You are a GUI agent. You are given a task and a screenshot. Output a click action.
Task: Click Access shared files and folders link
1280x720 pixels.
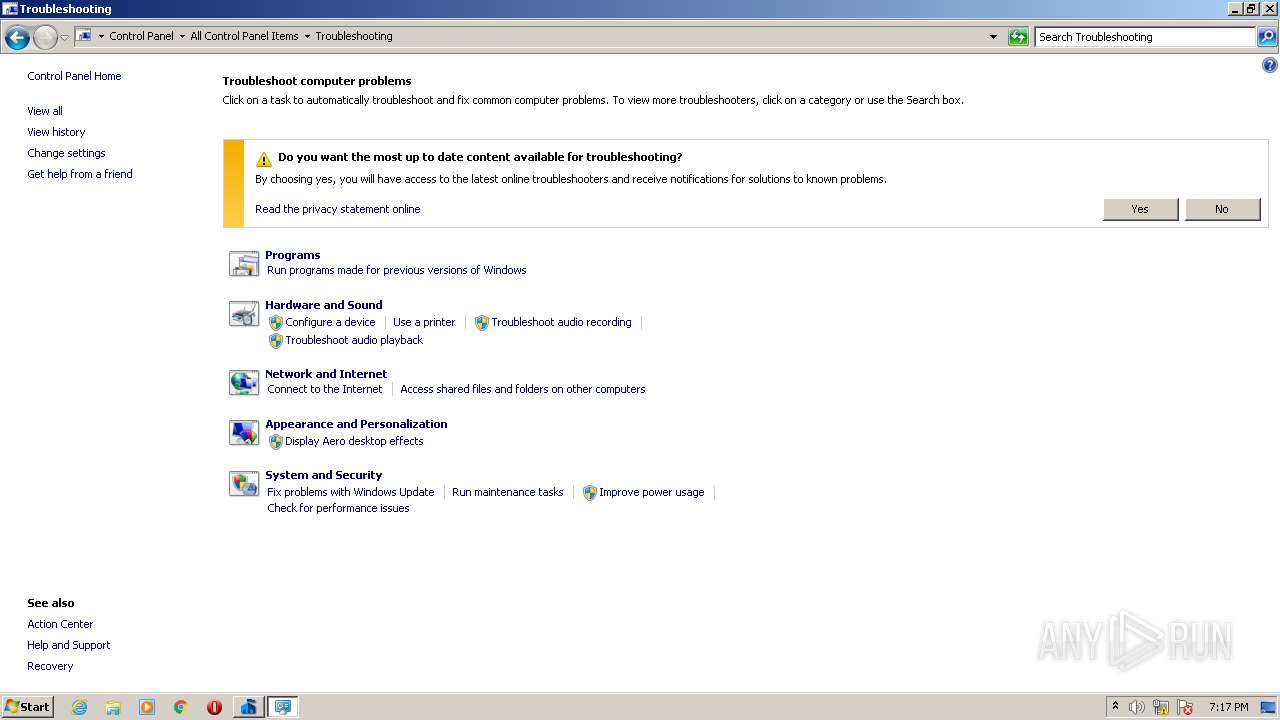(x=523, y=389)
